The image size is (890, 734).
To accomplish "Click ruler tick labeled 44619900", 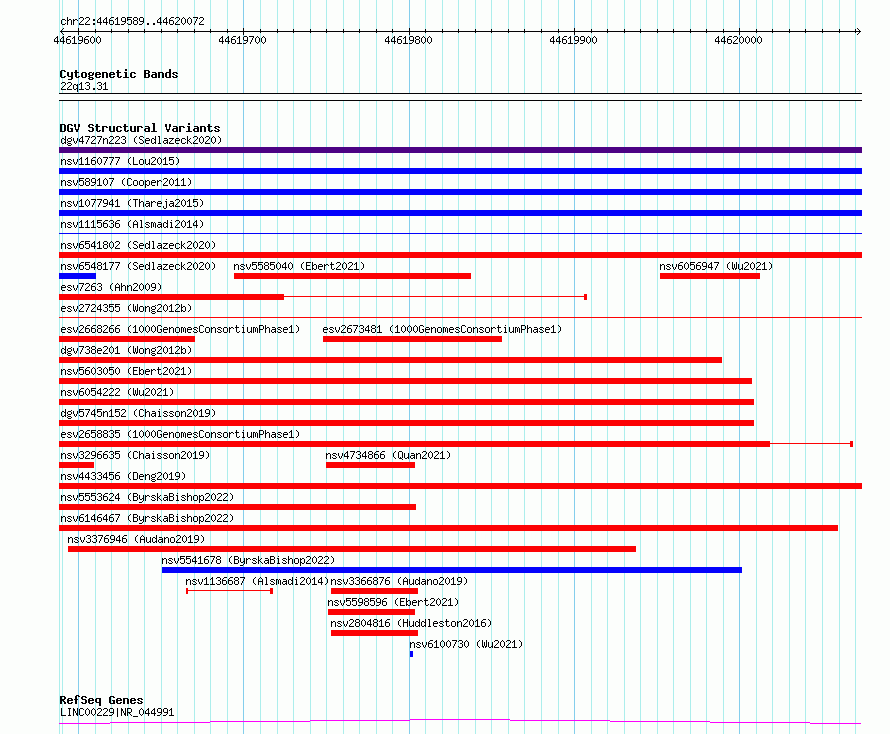I will click(573, 40).
